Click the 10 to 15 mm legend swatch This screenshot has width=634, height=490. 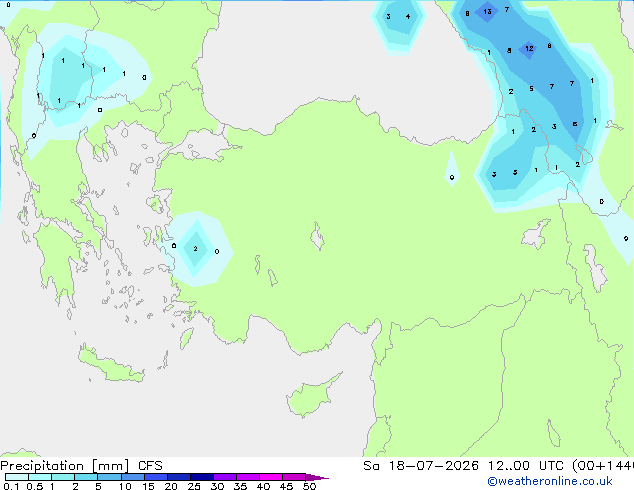pyautogui.click(x=132, y=477)
